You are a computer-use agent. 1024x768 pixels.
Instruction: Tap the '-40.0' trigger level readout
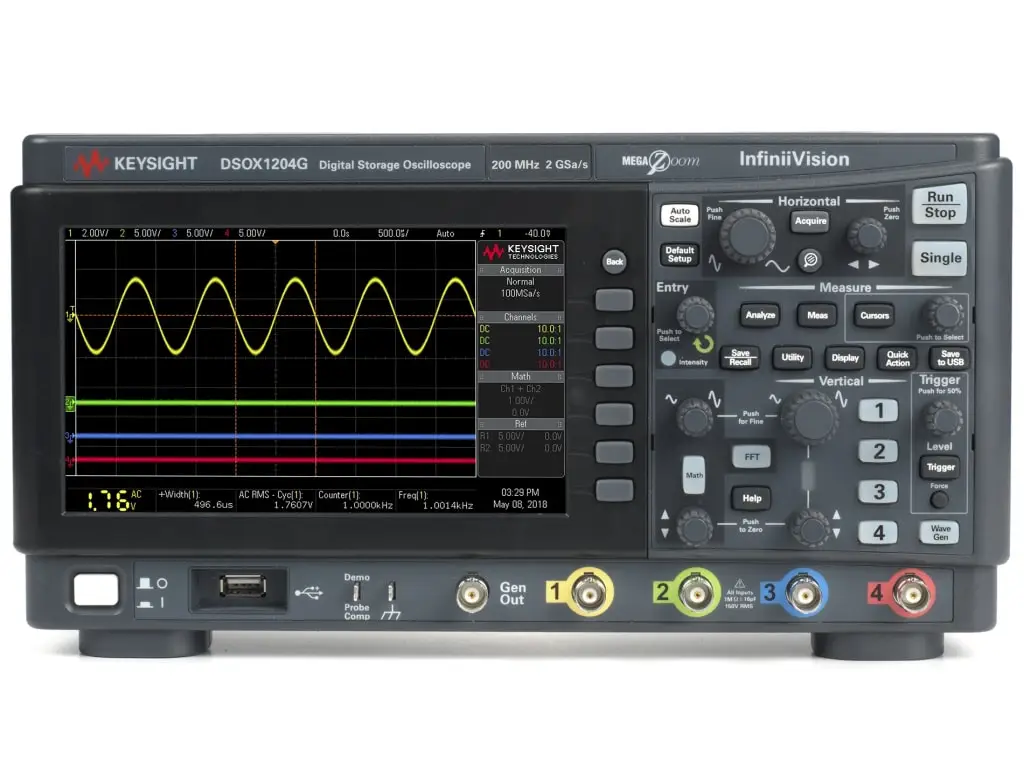(537, 233)
